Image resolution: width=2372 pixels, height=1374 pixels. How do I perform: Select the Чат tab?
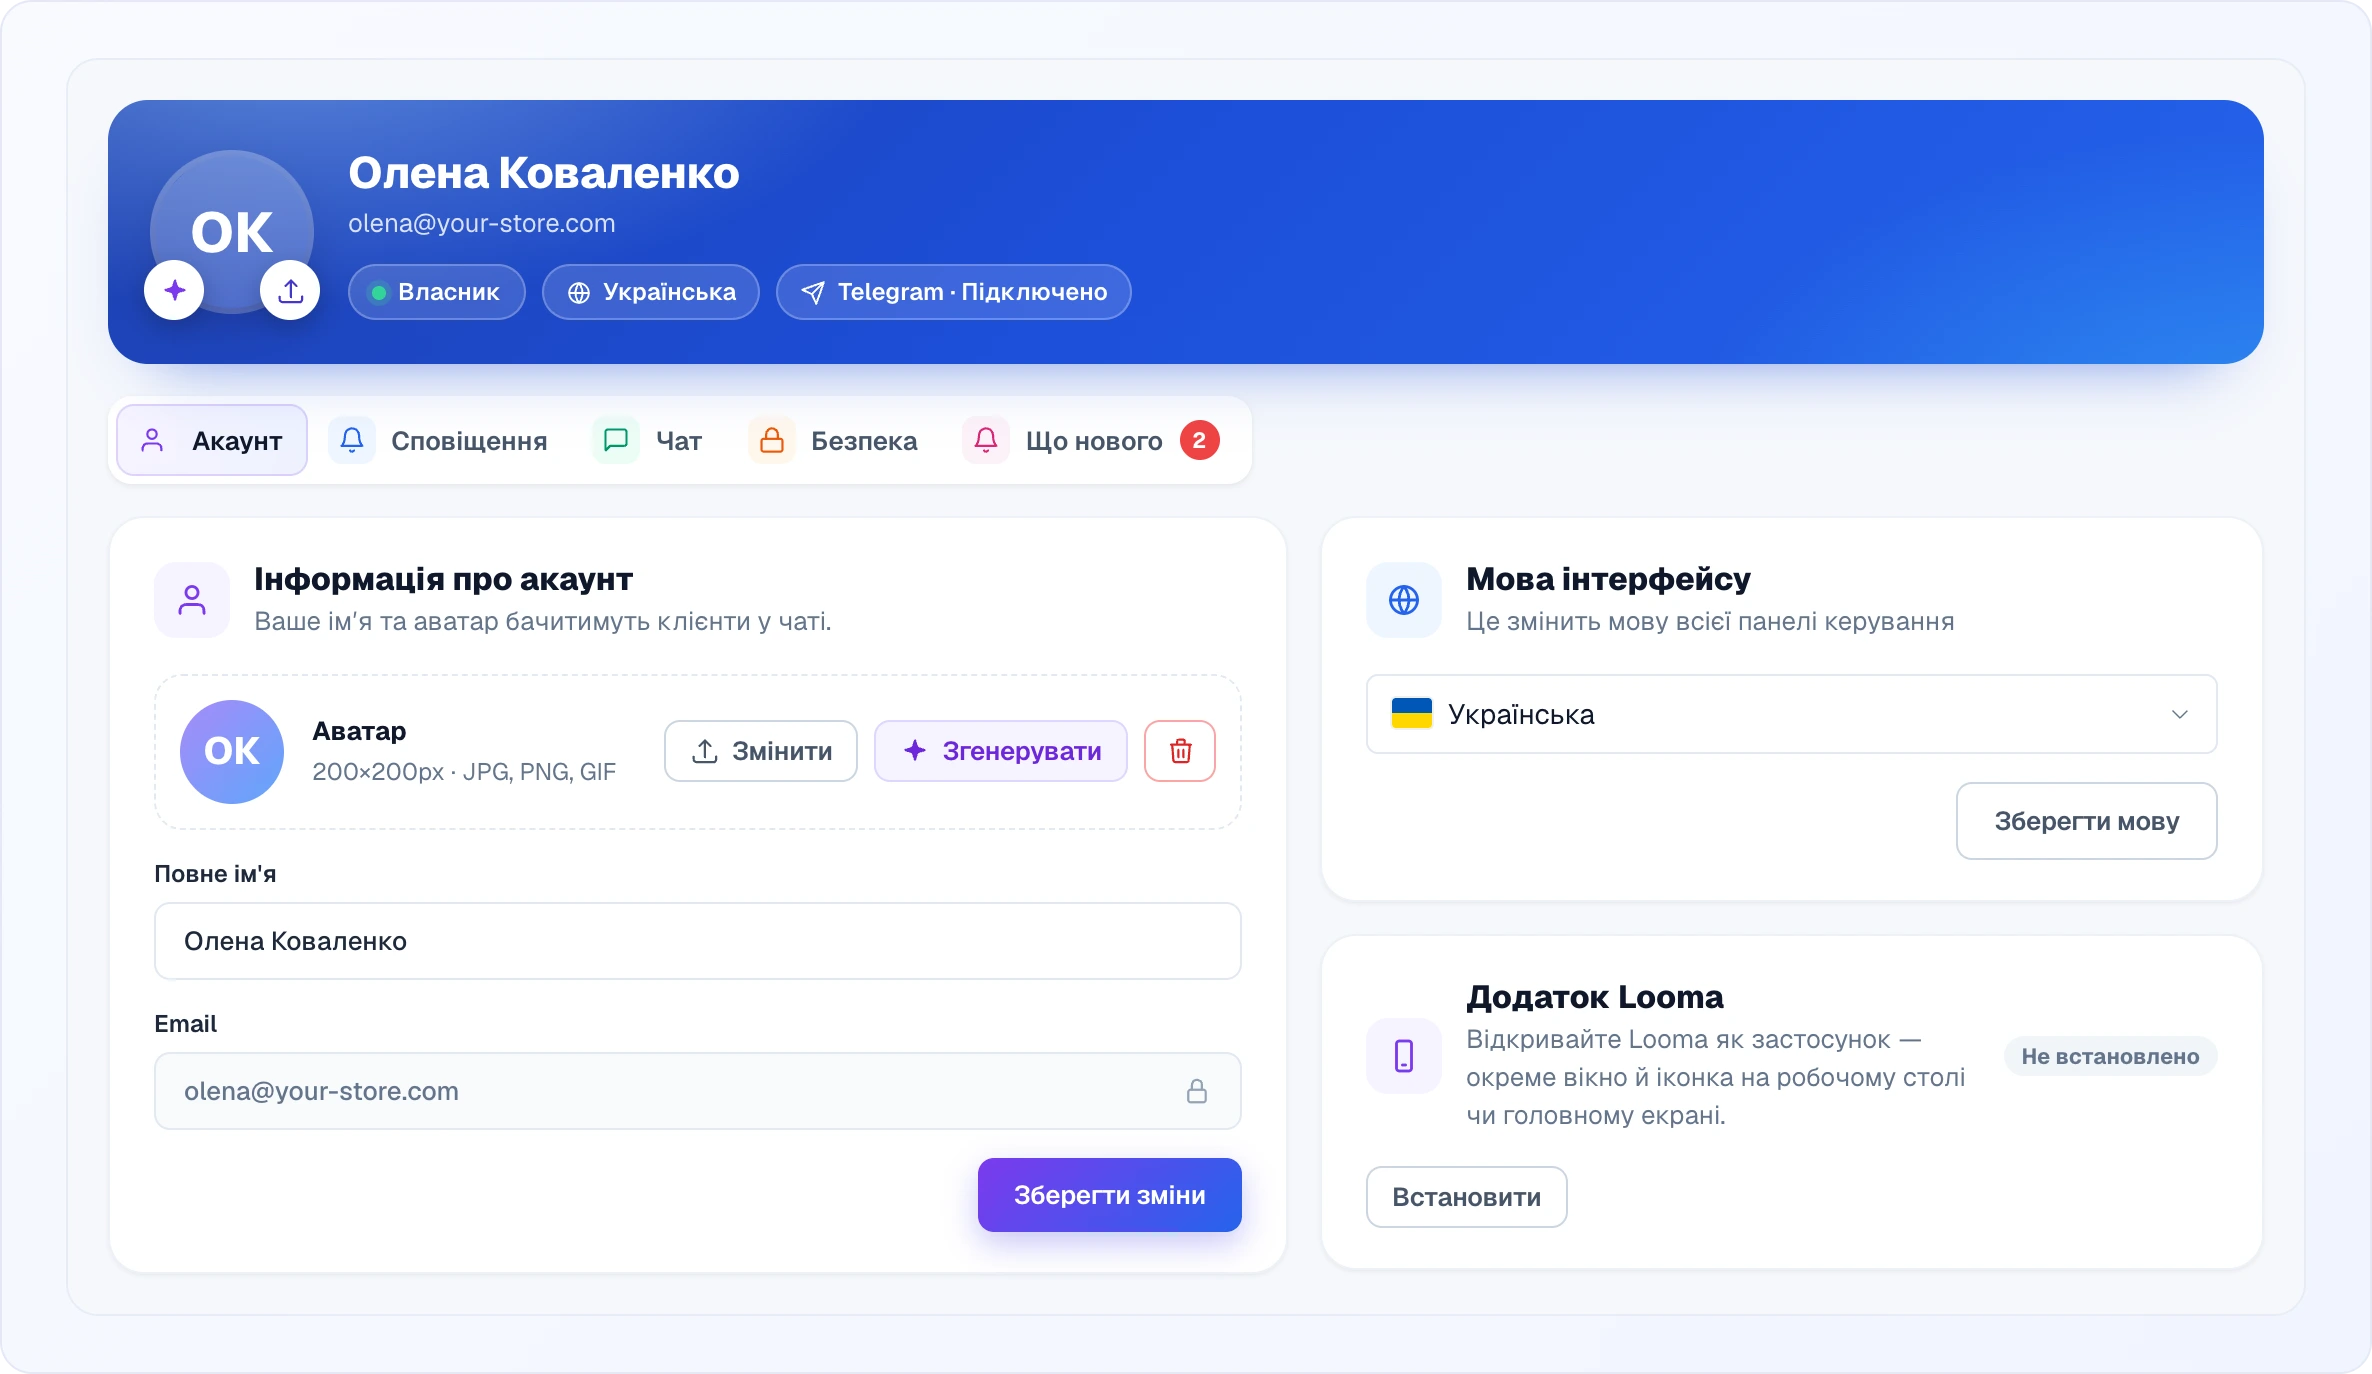(649, 440)
